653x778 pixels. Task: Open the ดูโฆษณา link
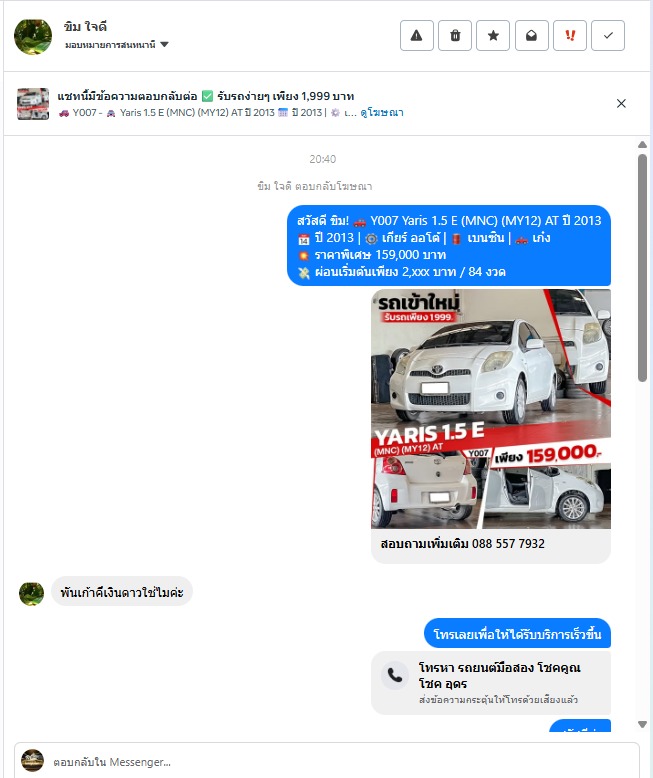coord(382,113)
